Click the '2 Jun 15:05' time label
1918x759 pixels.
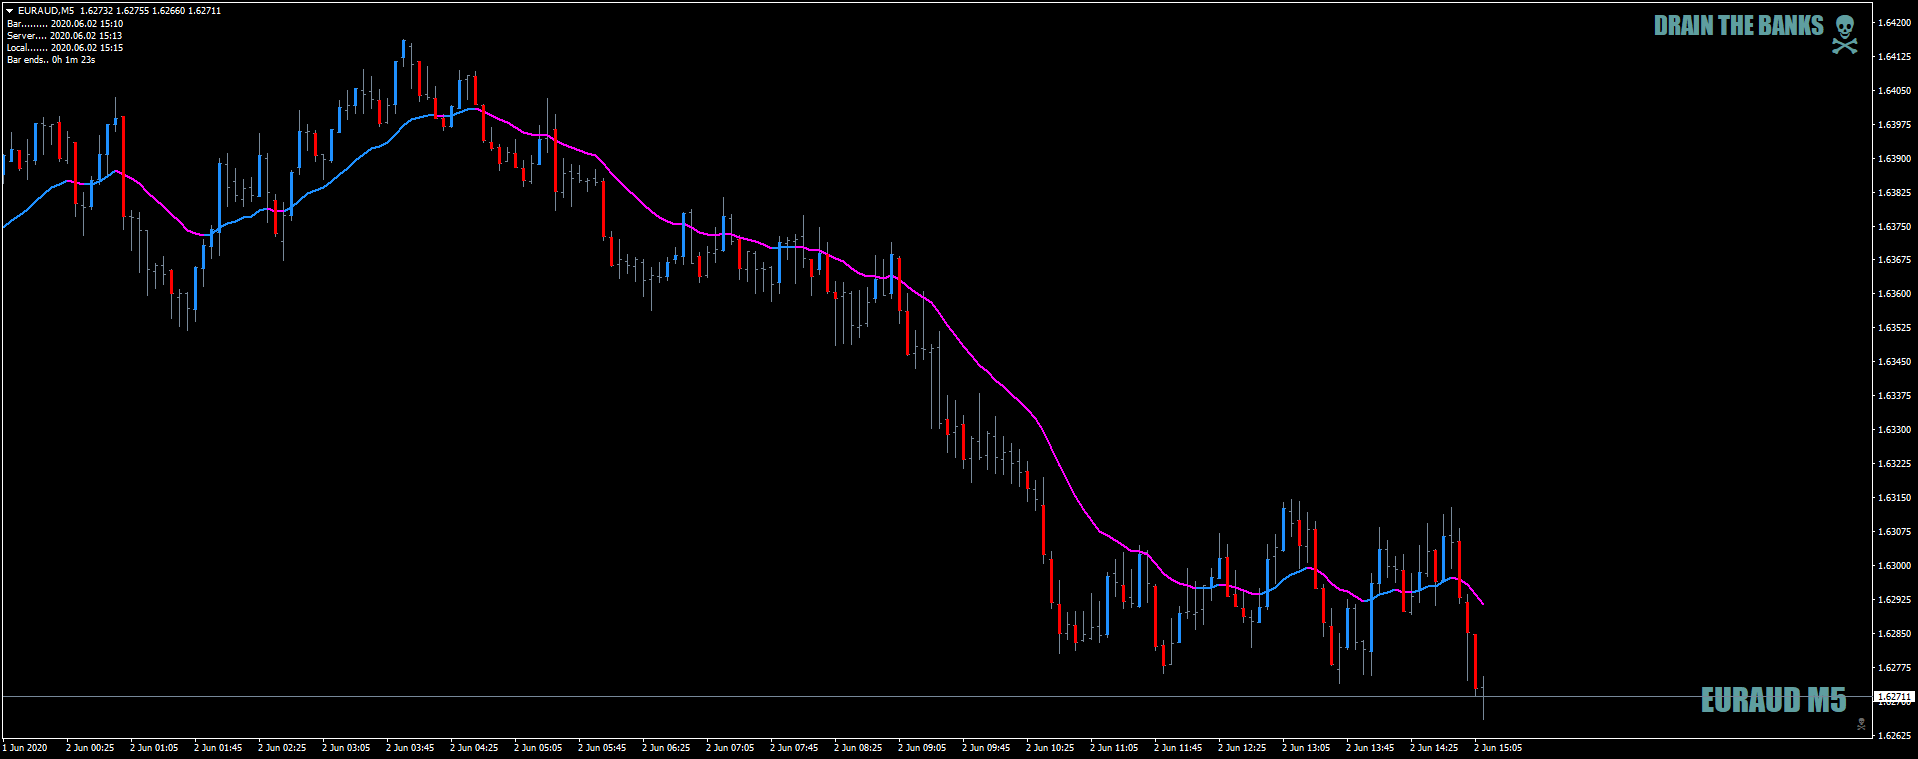[x=1498, y=747]
